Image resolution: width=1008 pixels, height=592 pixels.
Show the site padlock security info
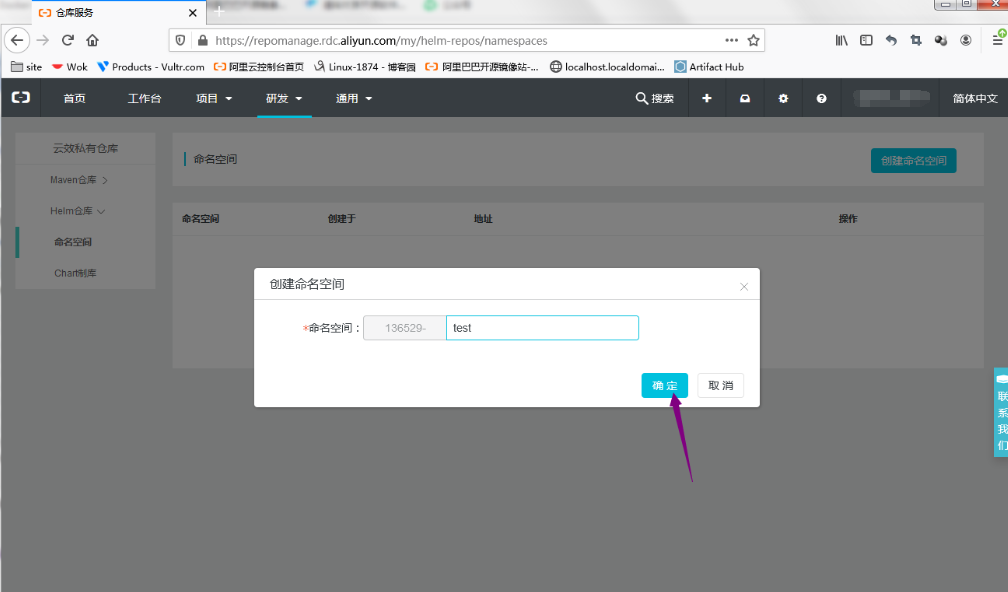[202, 40]
